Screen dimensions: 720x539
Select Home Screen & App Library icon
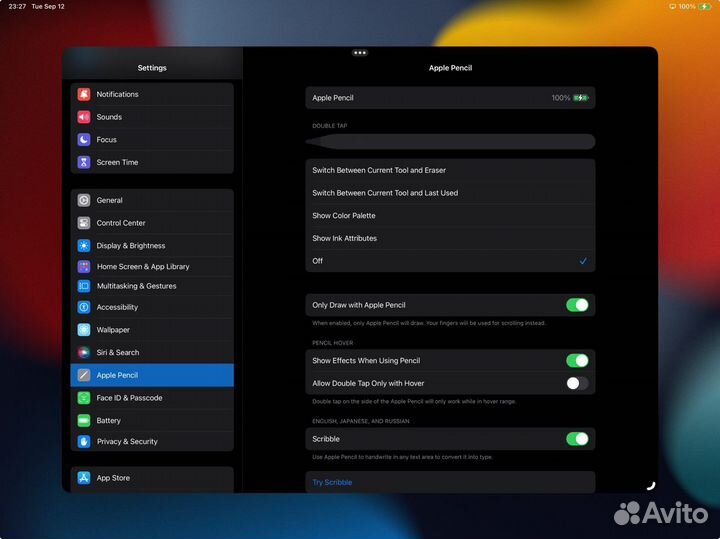coord(84,266)
